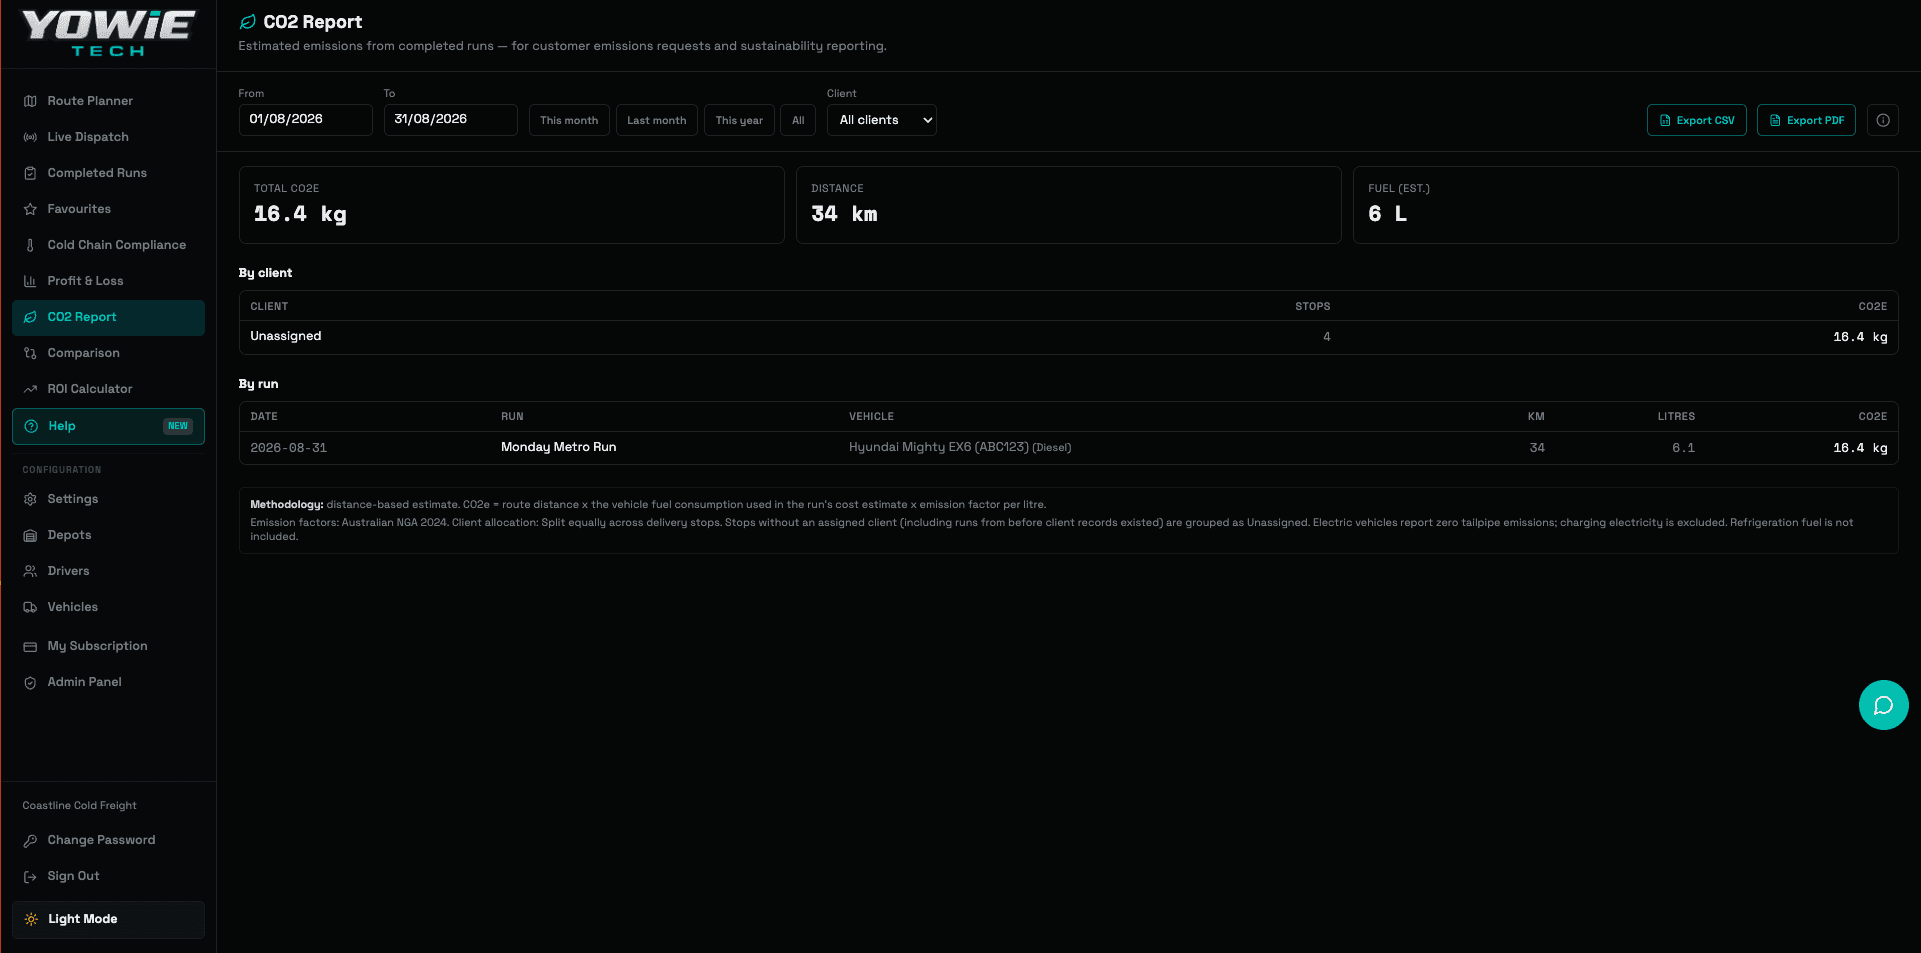Click Settings gear icon
This screenshot has height=953, width=1921.
tap(30, 499)
